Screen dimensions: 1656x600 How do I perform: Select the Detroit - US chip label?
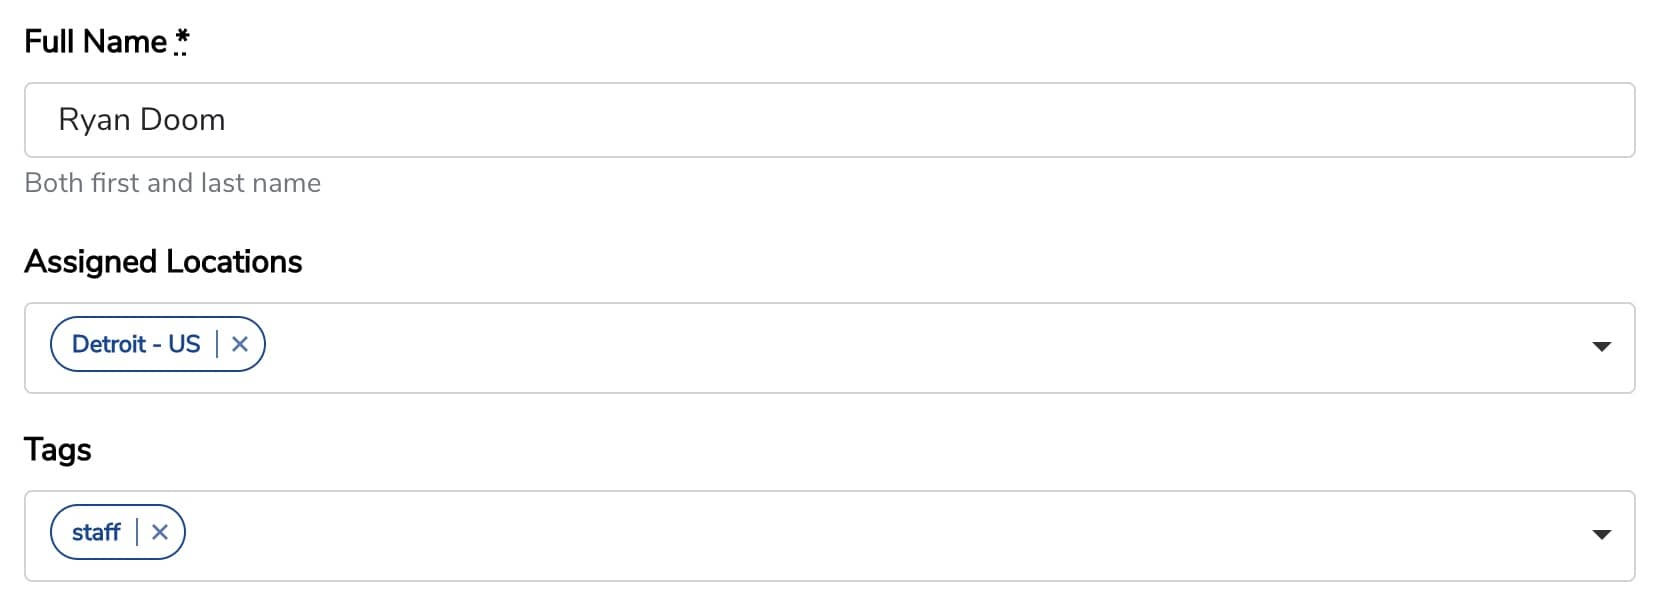(x=136, y=344)
